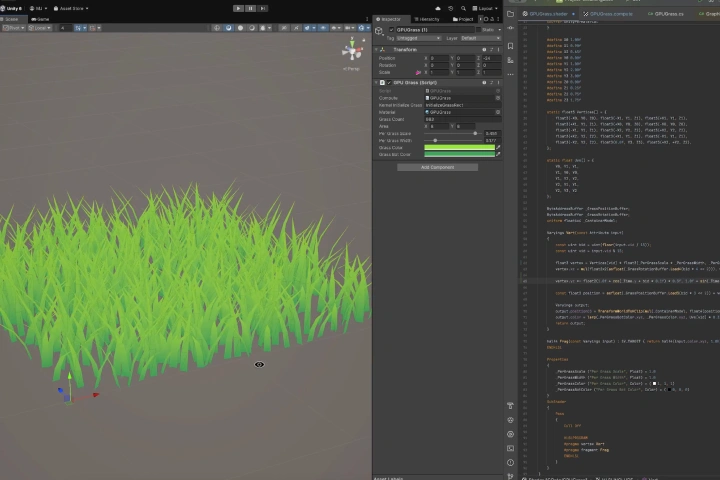Switch to the Game tab
The image size is (720, 480).
(x=40, y=19)
